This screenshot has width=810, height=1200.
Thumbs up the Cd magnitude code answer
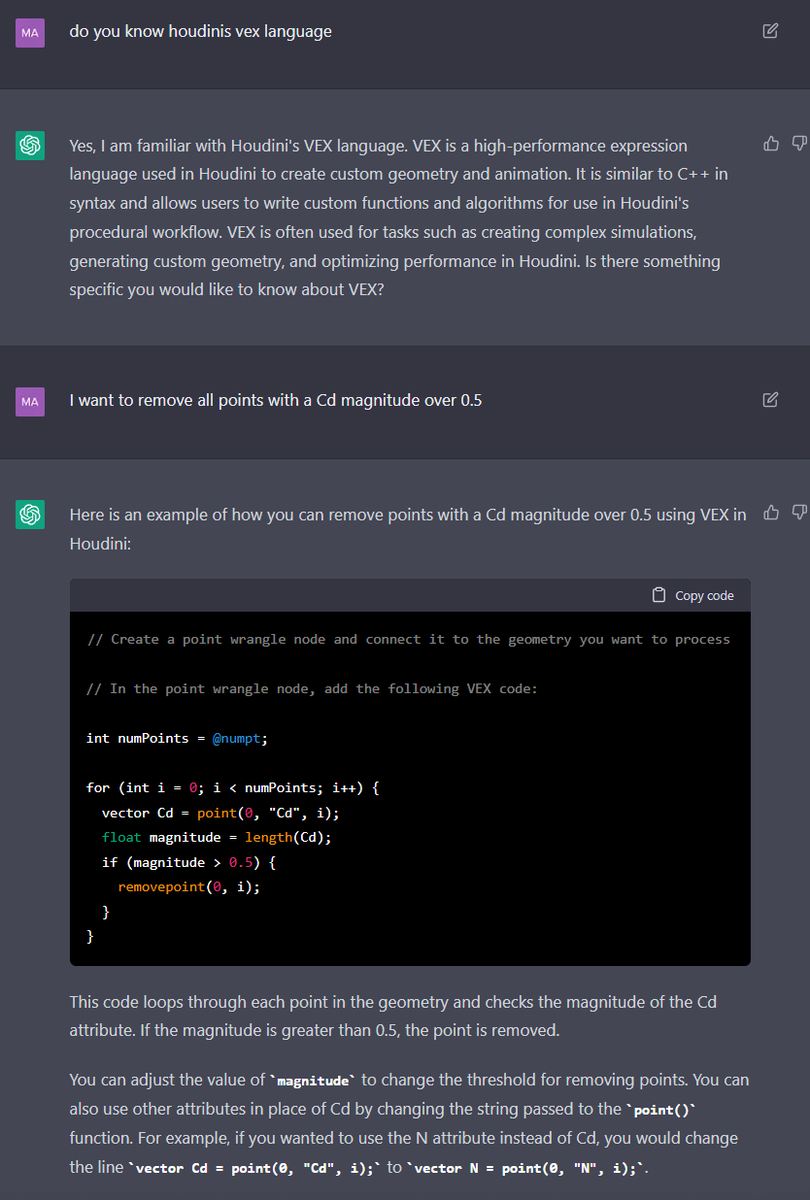[771, 513]
